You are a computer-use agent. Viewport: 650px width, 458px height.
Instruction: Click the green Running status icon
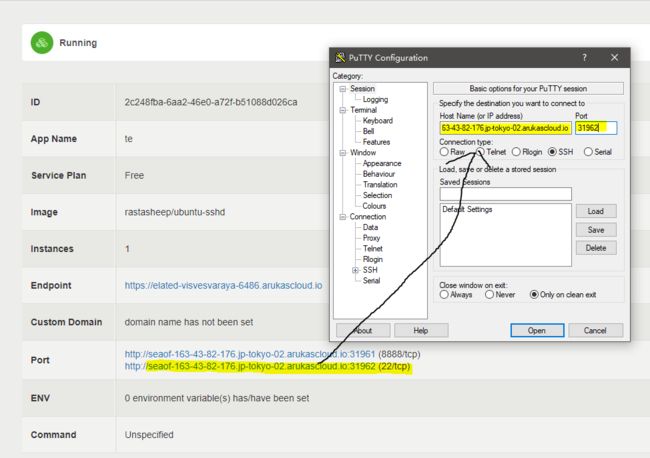(42, 43)
